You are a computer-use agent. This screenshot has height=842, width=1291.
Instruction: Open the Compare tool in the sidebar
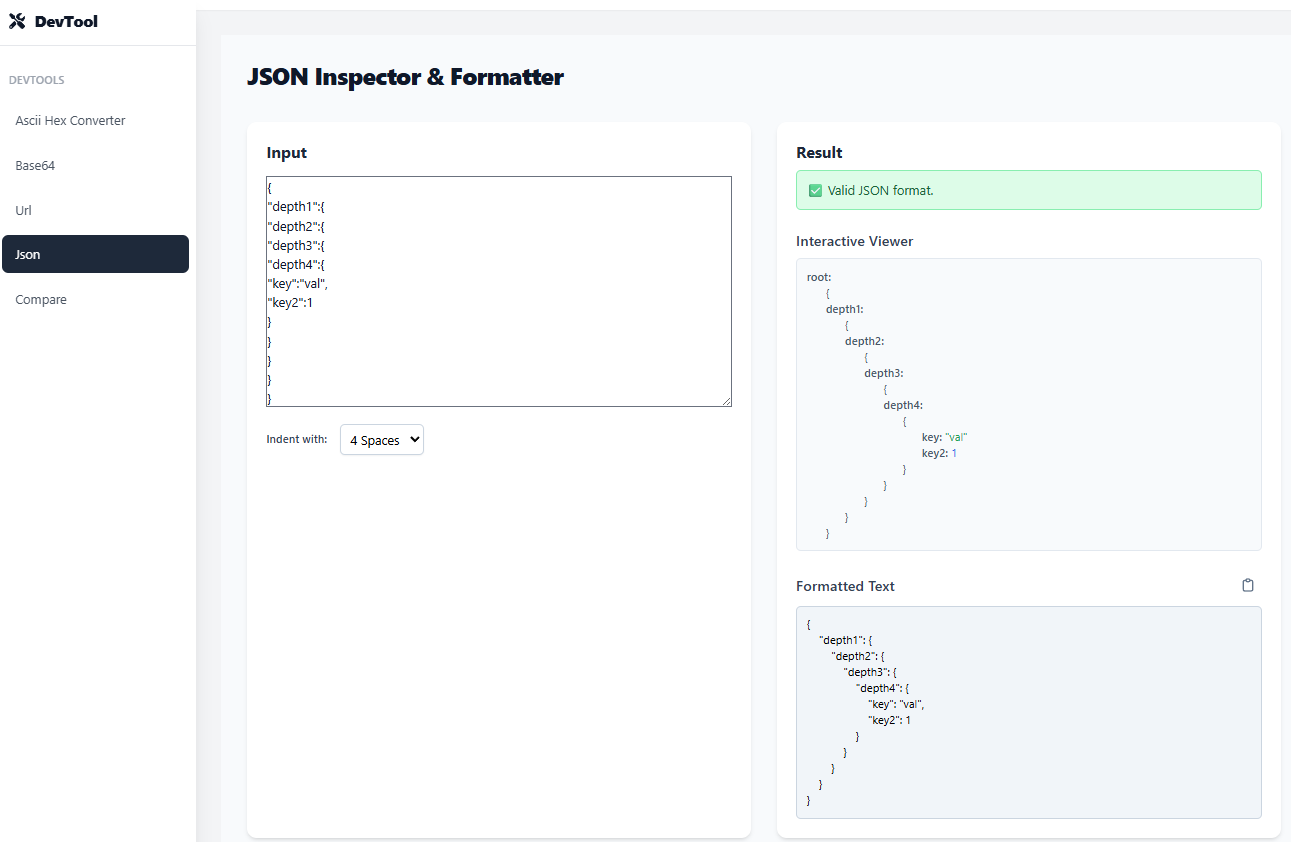coord(41,299)
